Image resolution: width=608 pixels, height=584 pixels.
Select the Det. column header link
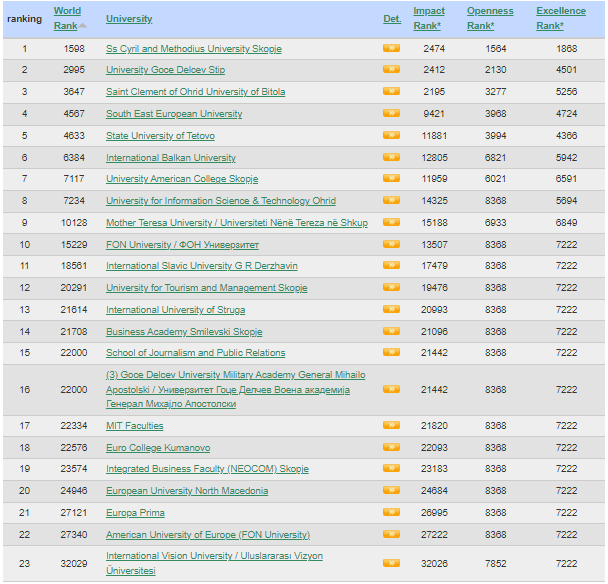(391, 19)
